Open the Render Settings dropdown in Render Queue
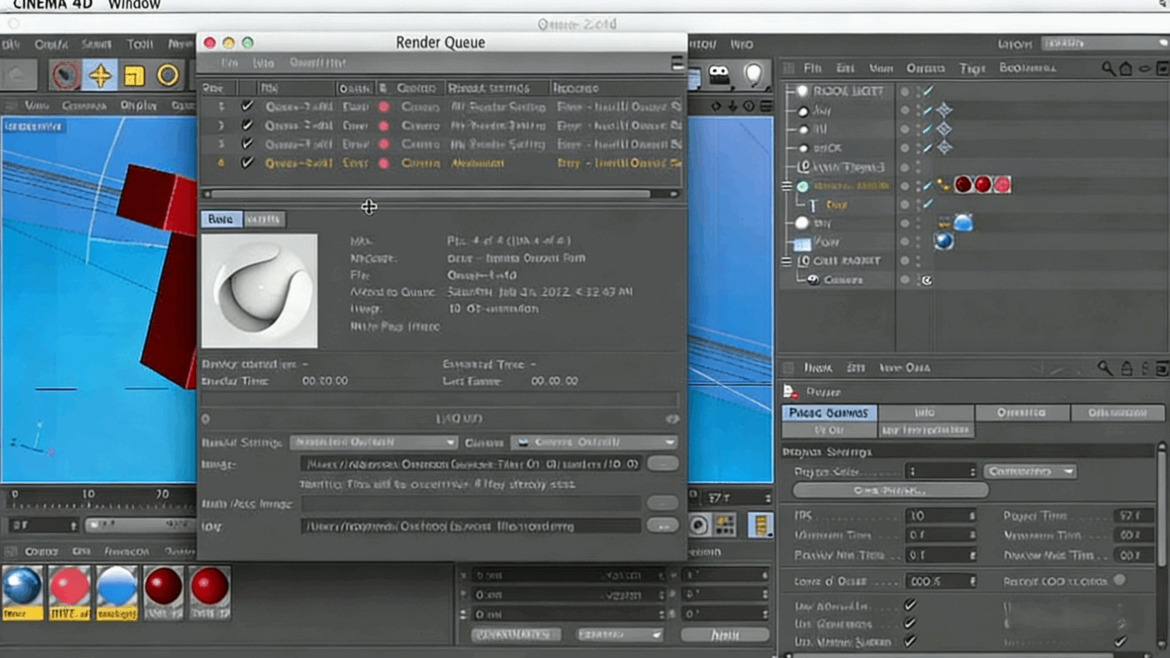This screenshot has width=1170, height=658. click(373, 442)
